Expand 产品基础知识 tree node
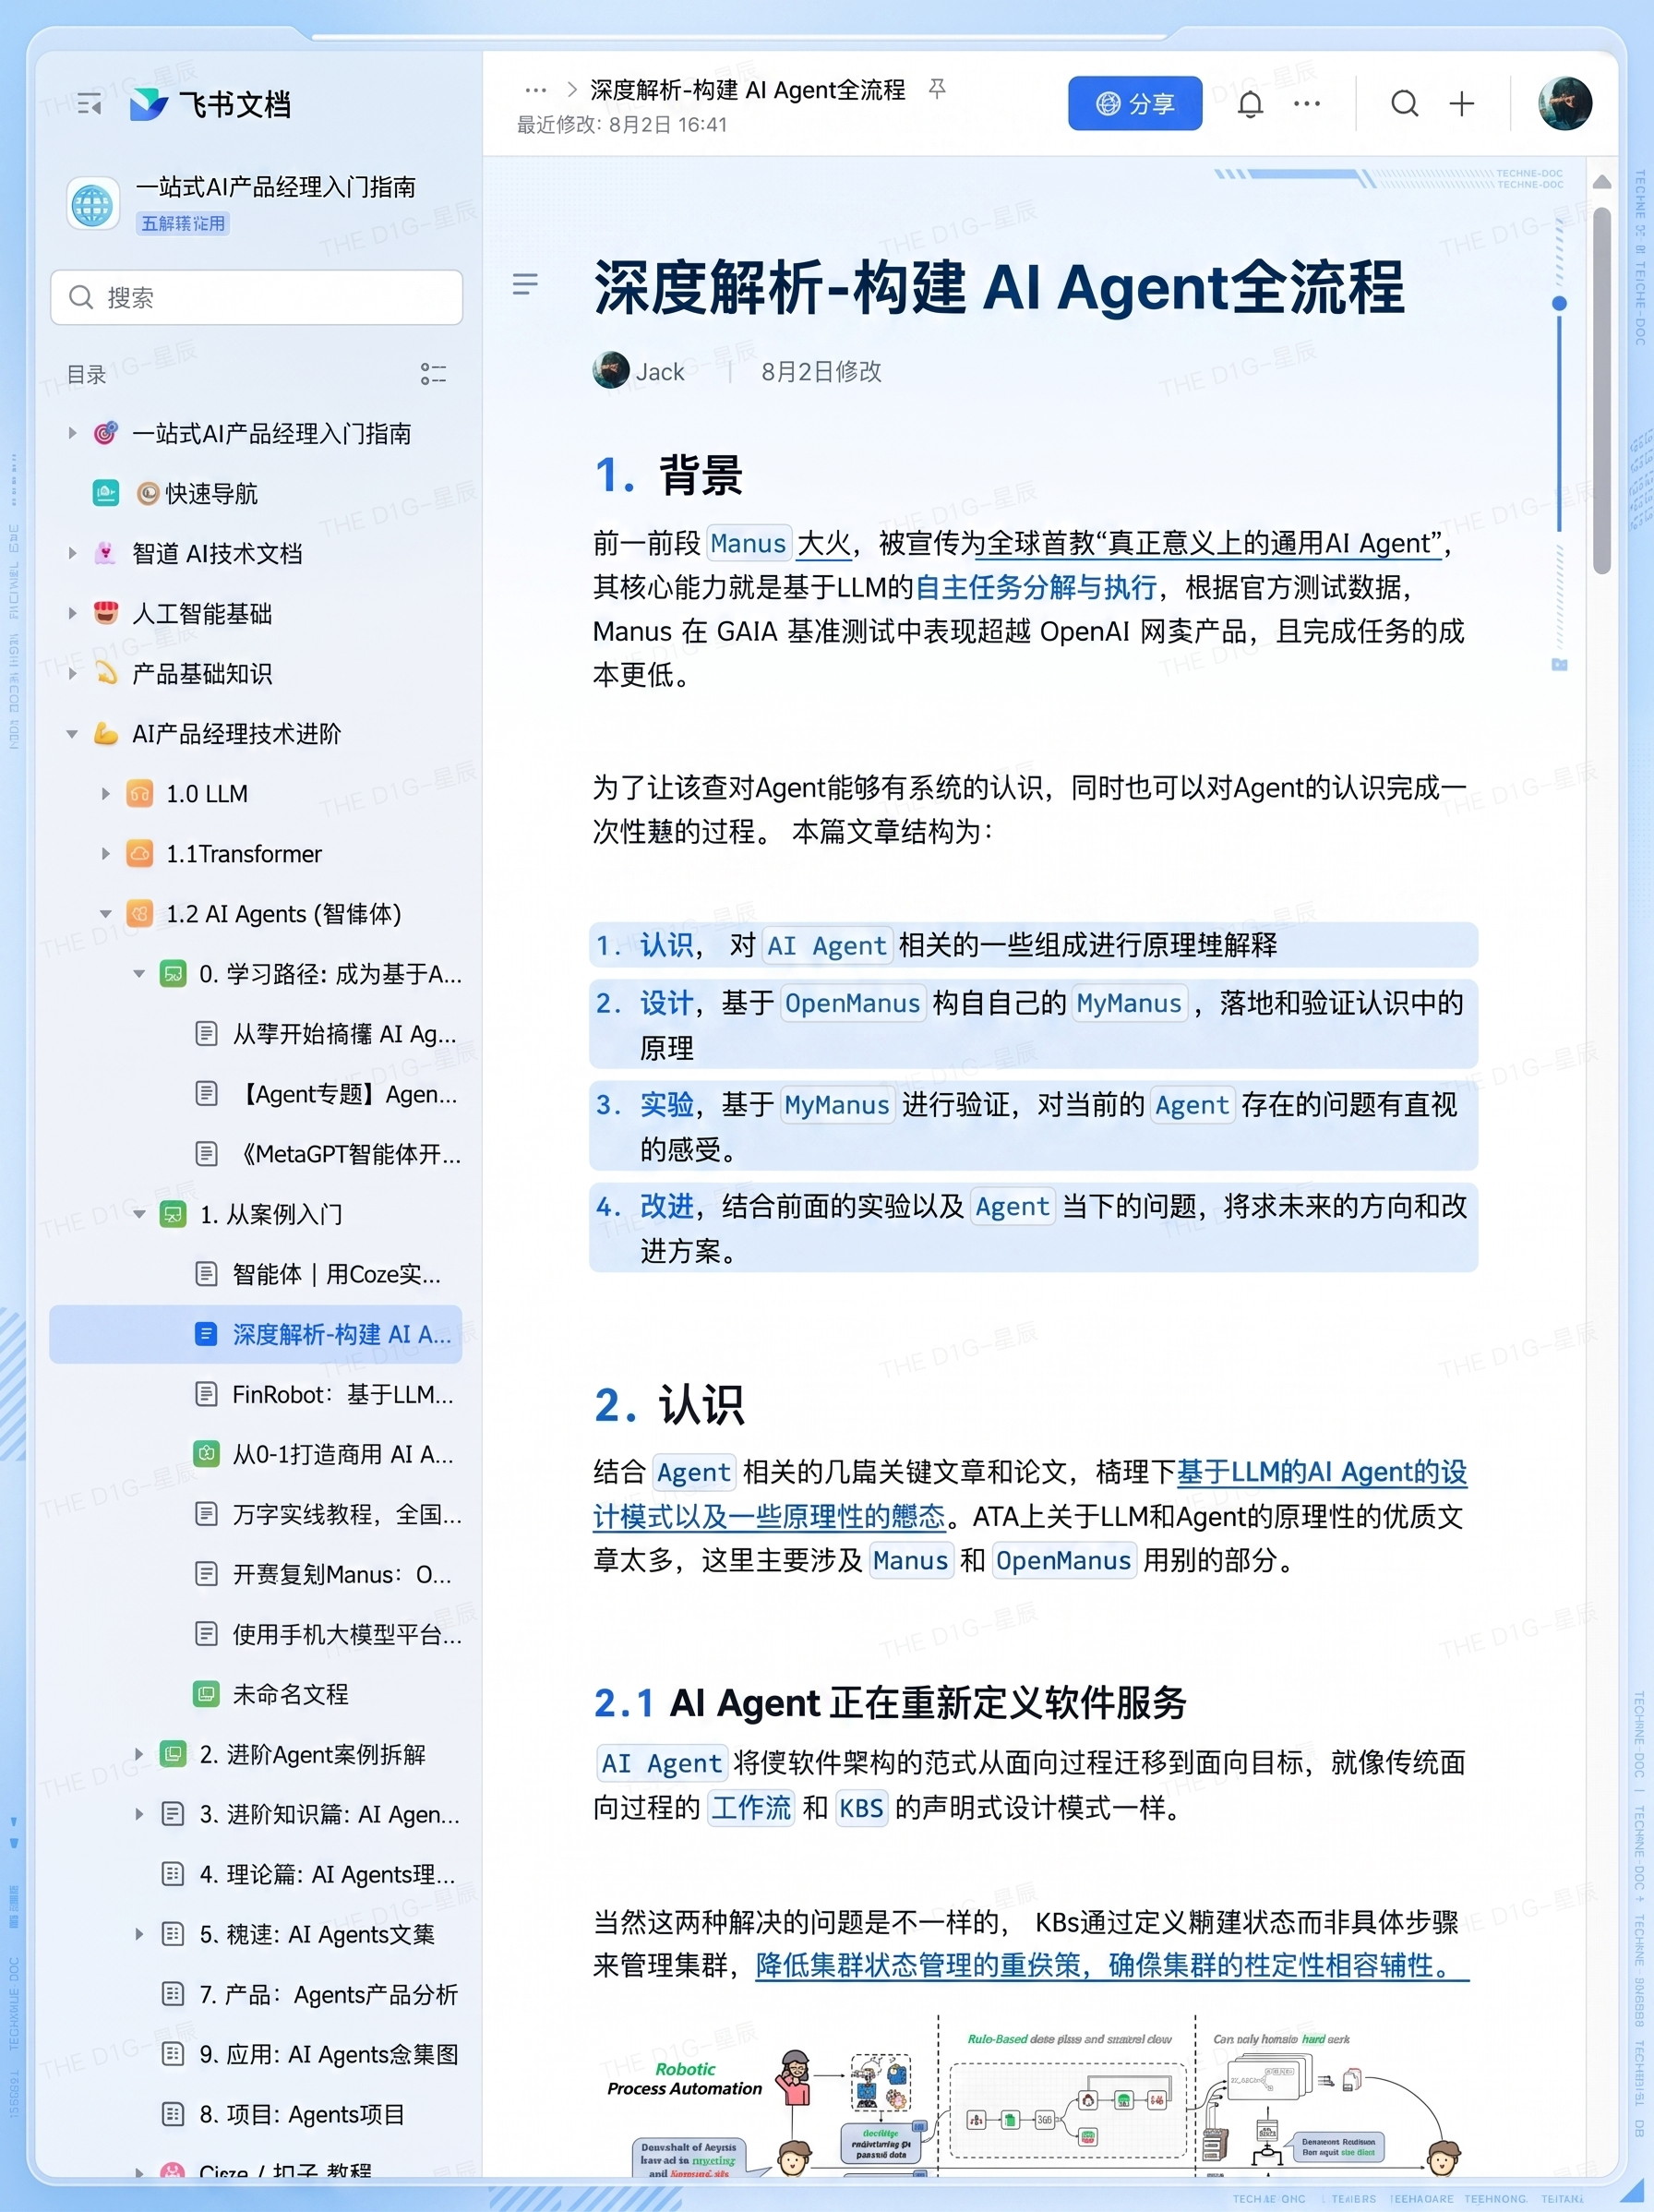 pyautogui.click(x=72, y=673)
